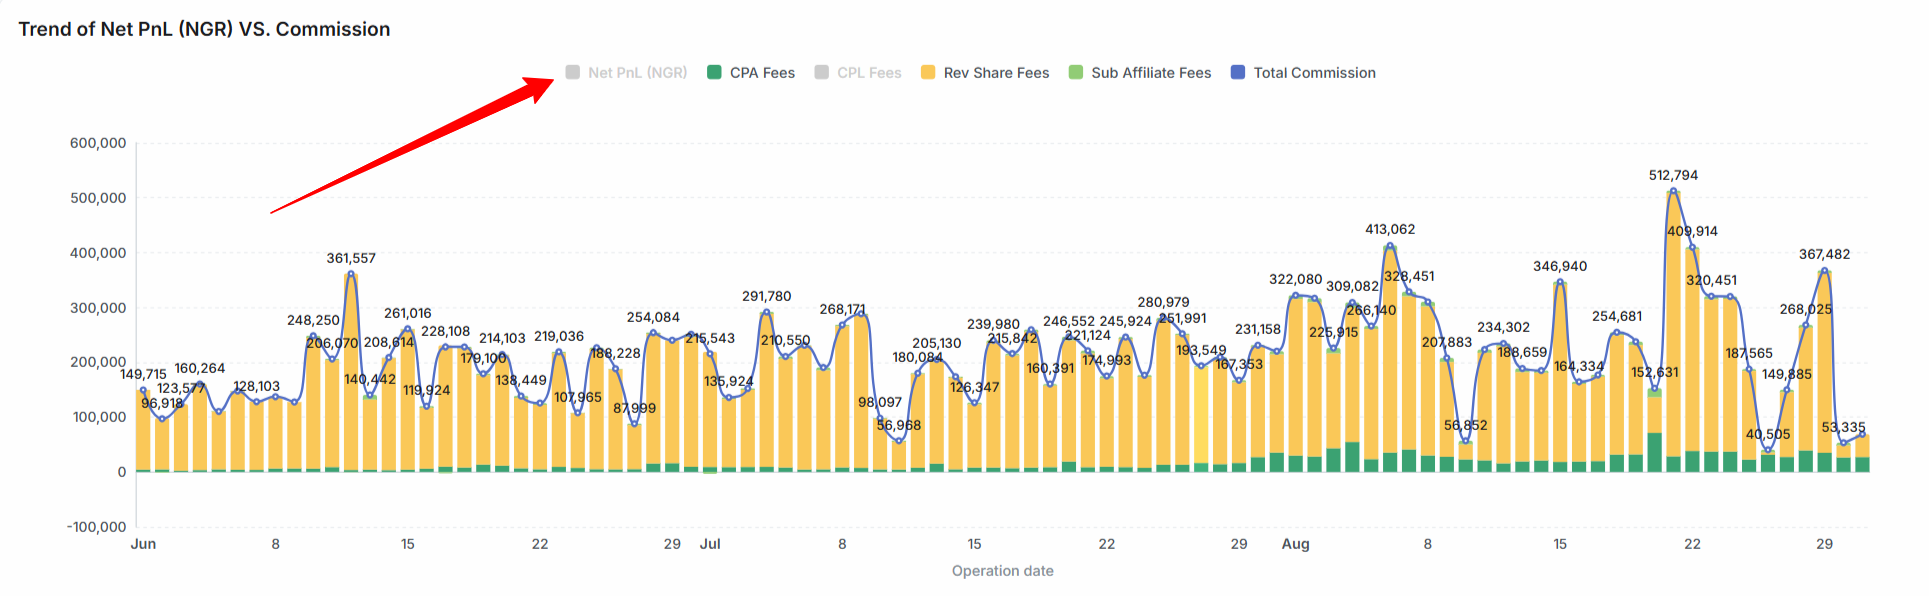Click the Jul label on the date axis
This screenshot has width=1929, height=596.
(x=710, y=544)
